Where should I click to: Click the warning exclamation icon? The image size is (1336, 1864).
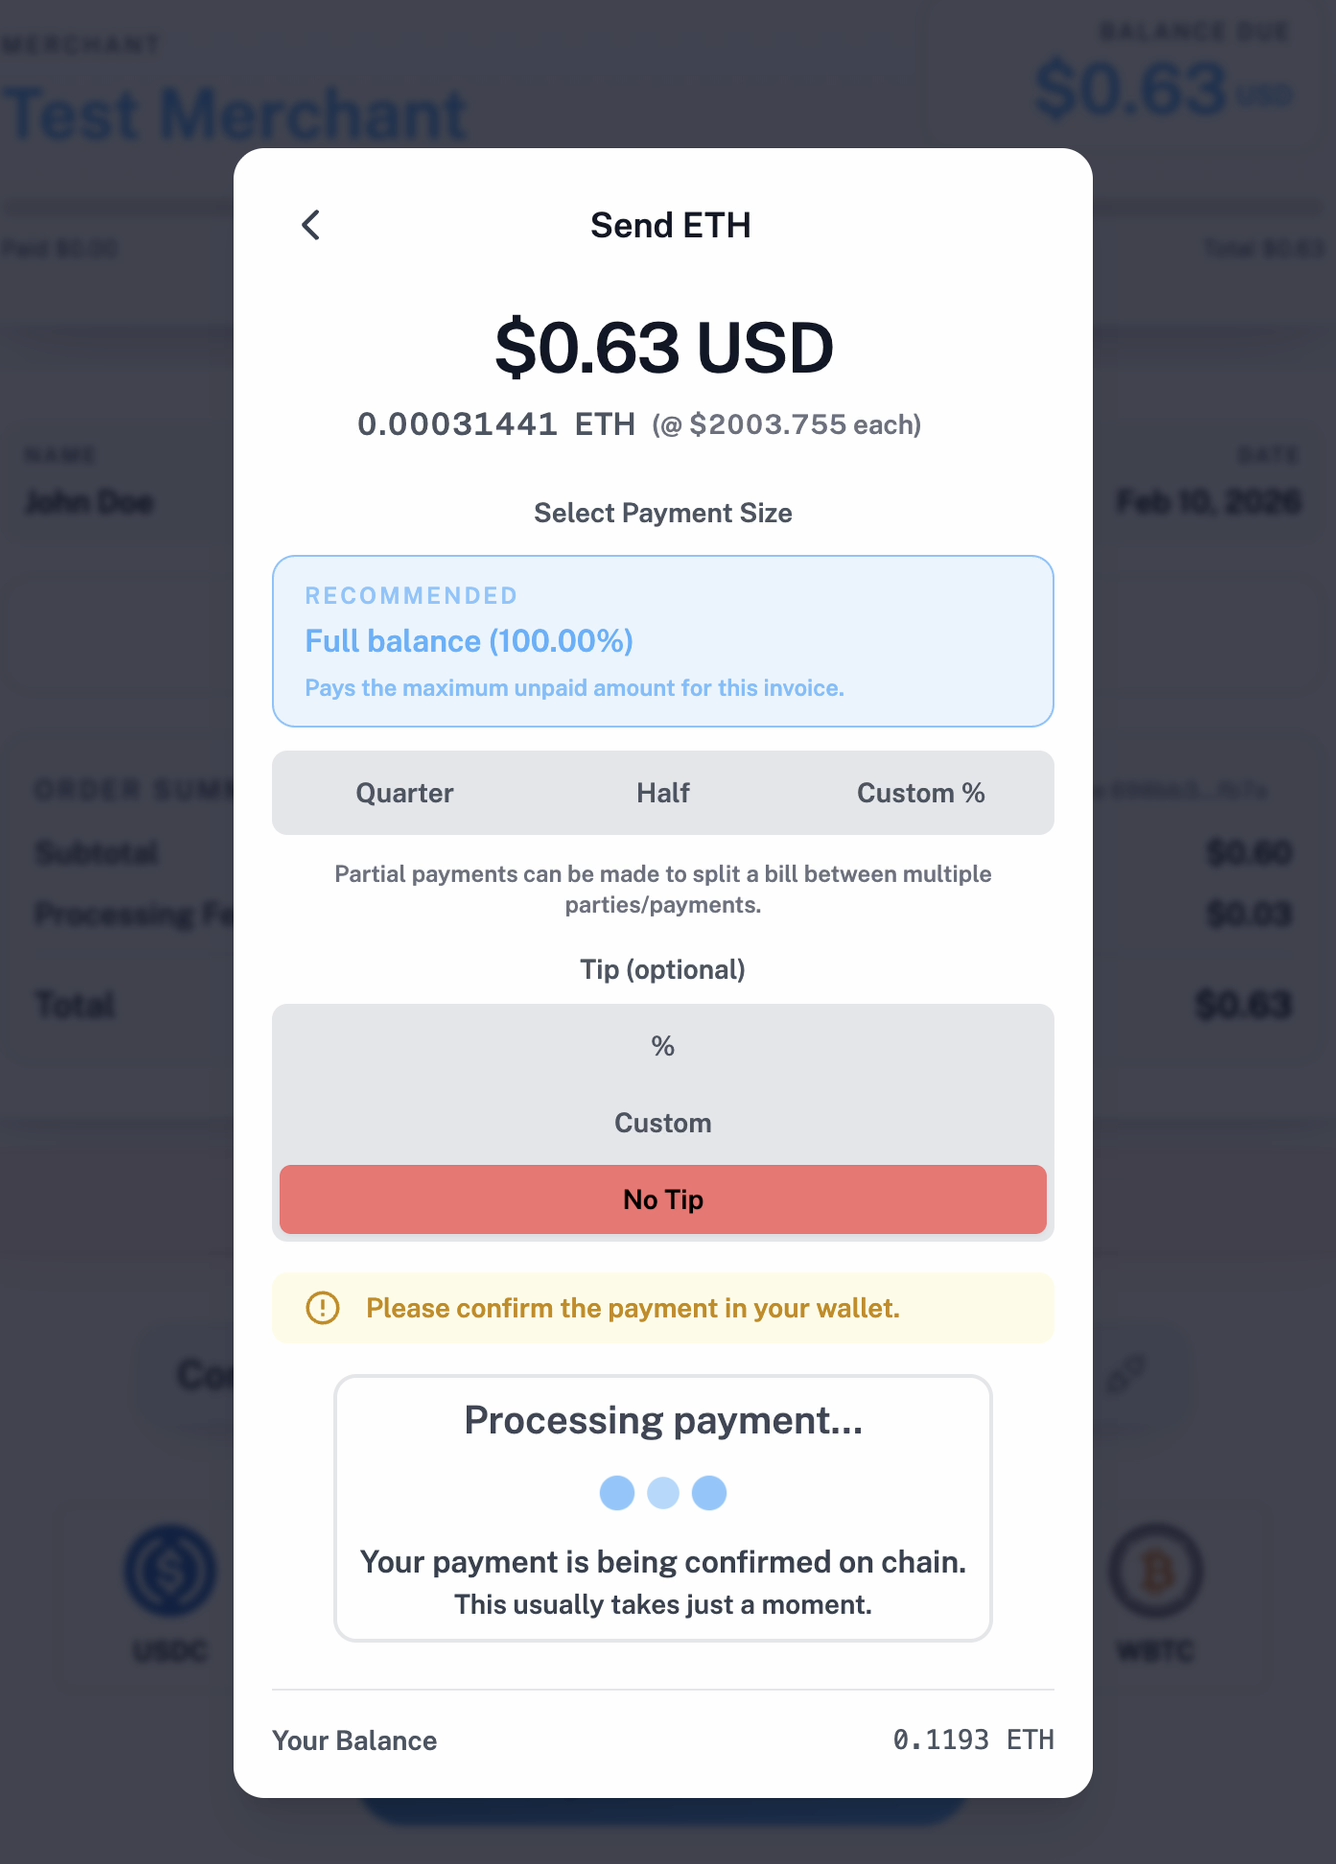click(322, 1307)
